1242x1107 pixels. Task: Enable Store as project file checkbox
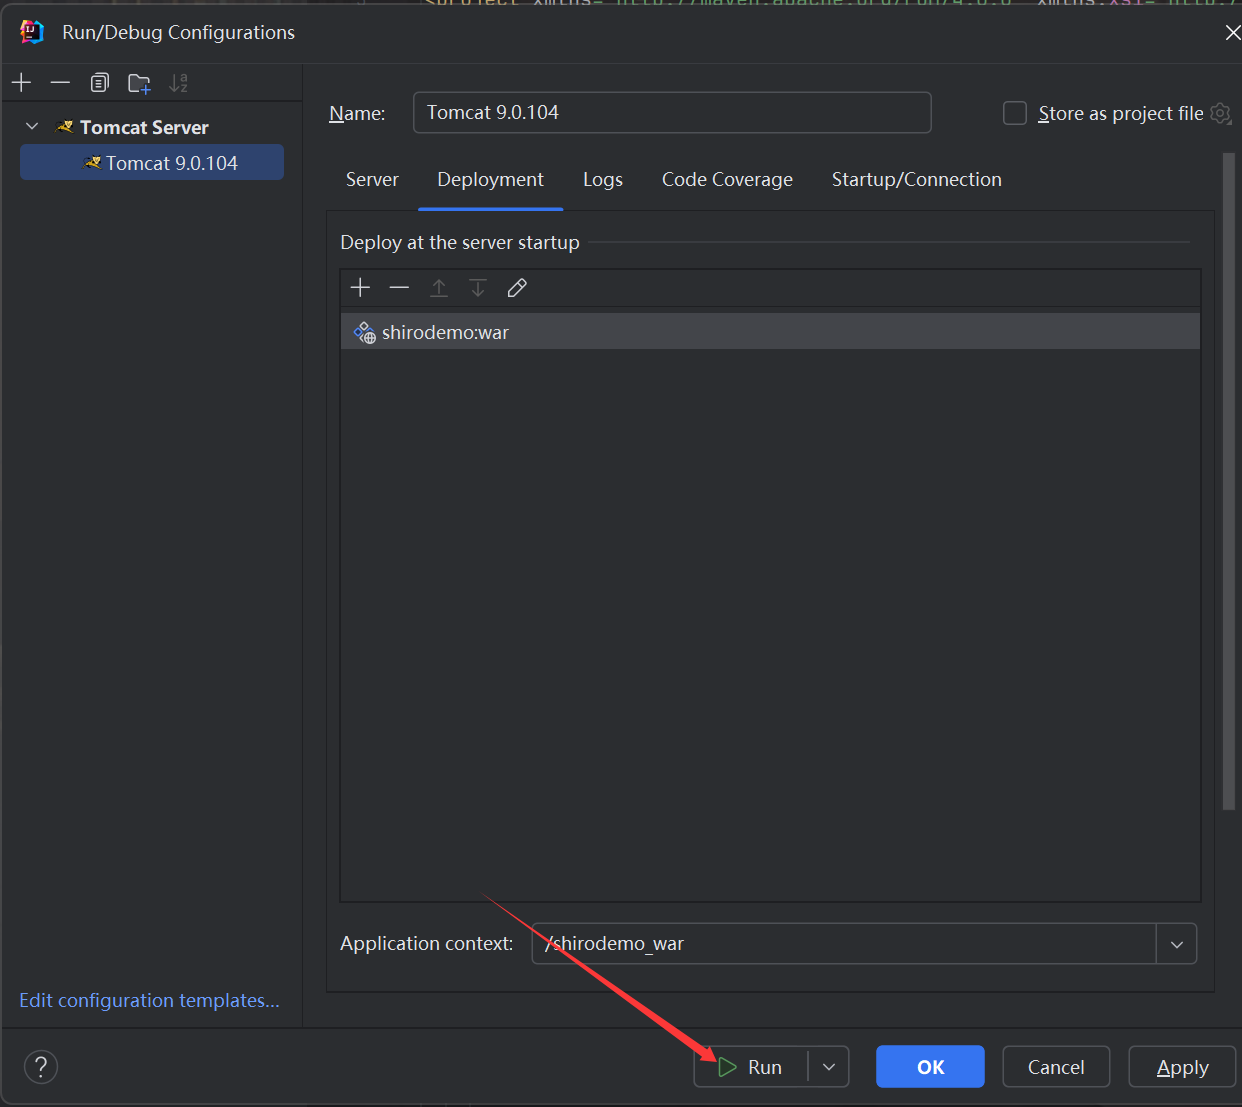[1015, 113]
